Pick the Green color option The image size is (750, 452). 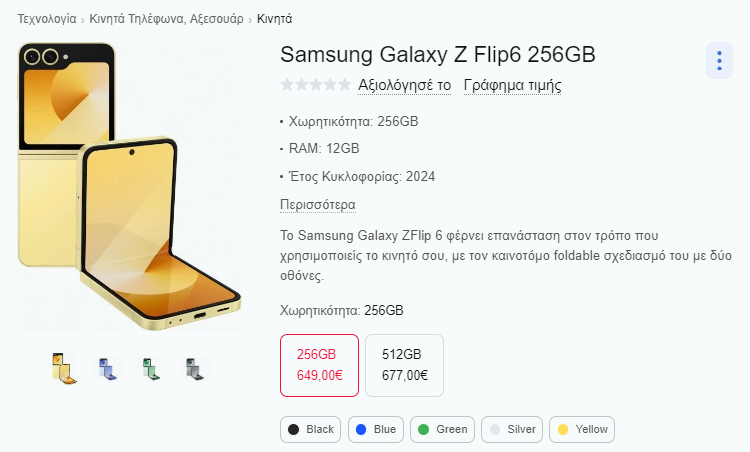(x=442, y=430)
